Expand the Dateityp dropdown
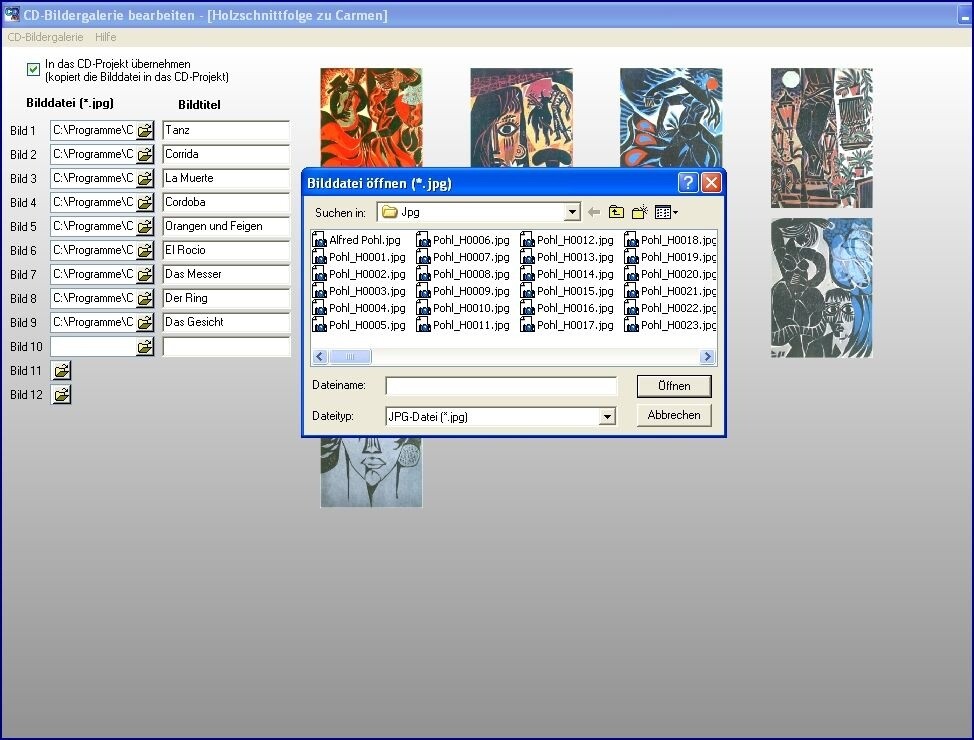Screen dimensions: 974x740 (x=608, y=417)
